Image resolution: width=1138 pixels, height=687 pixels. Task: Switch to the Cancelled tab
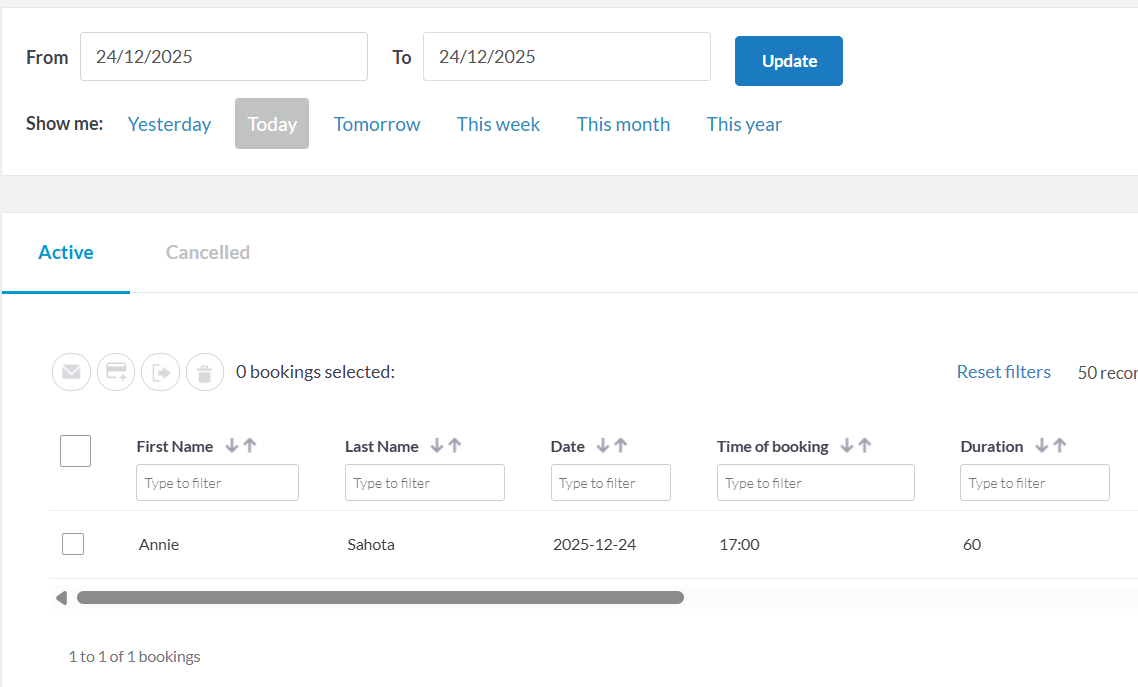point(208,253)
